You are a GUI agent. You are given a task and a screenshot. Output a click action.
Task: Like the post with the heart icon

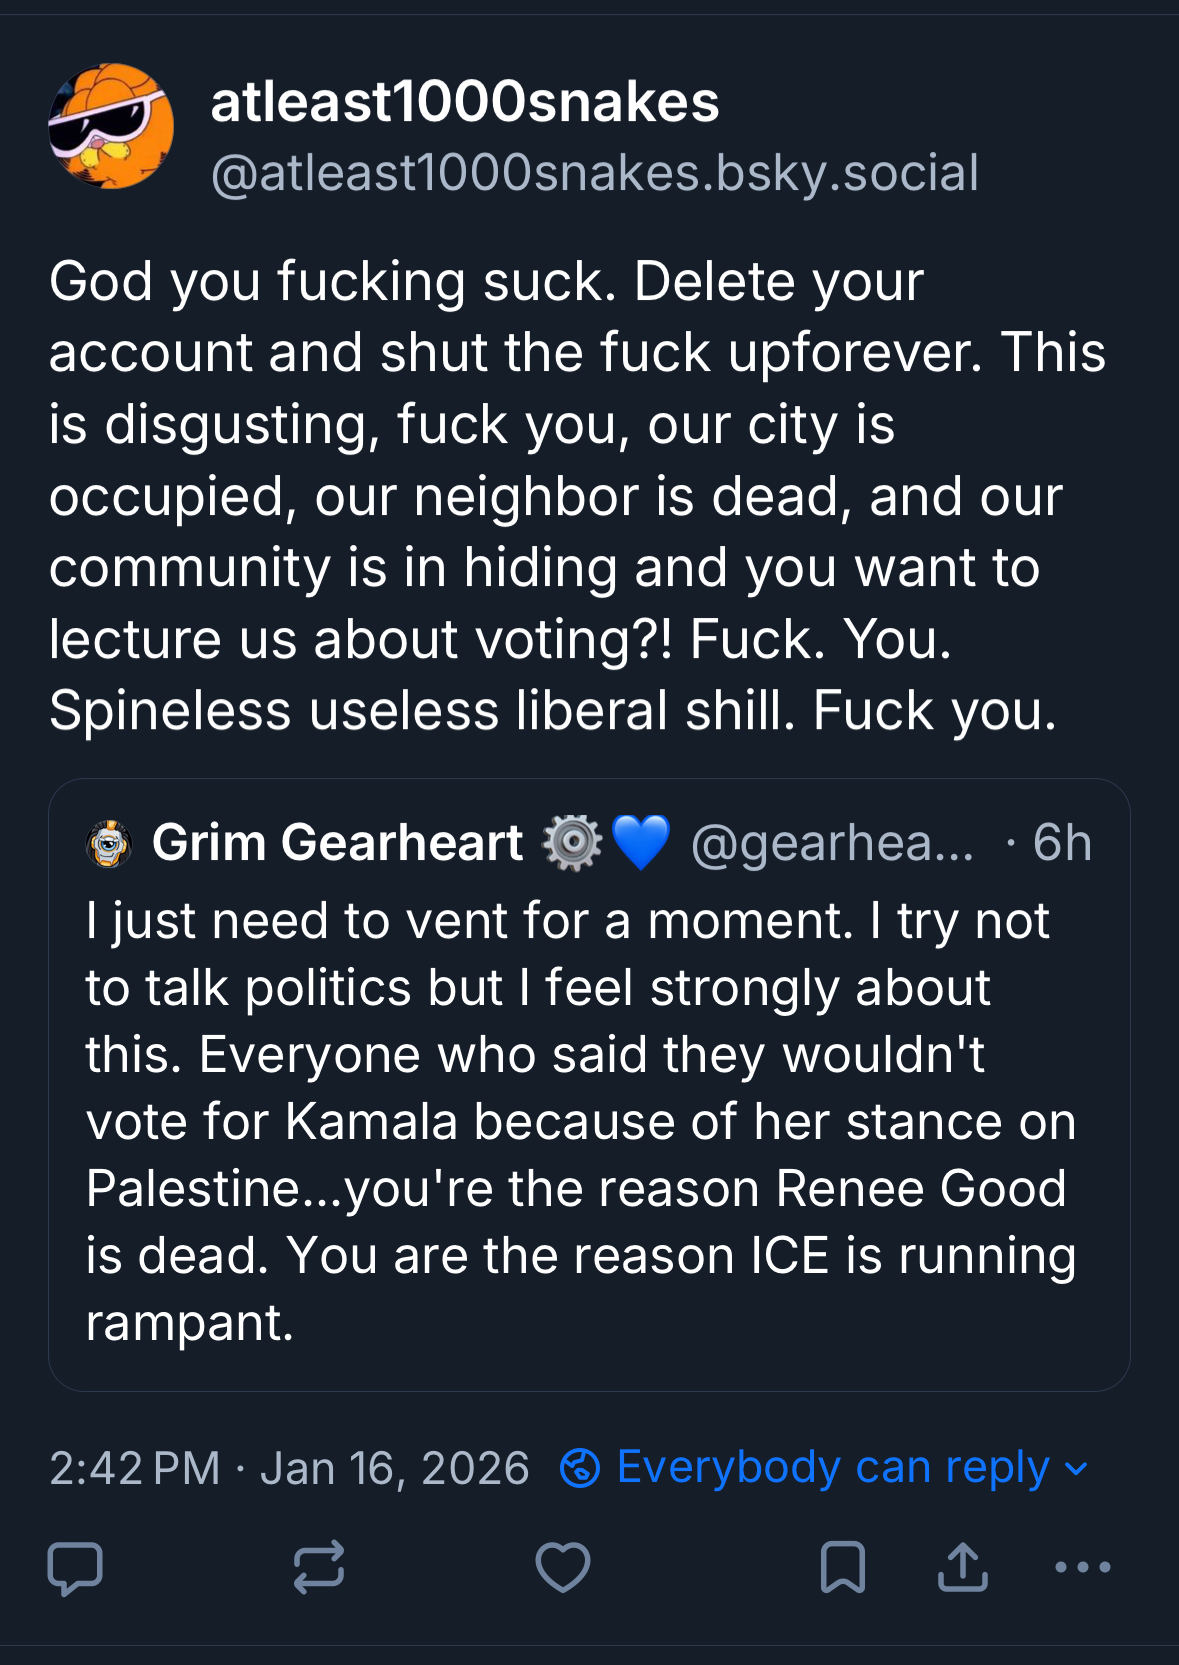(563, 1567)
